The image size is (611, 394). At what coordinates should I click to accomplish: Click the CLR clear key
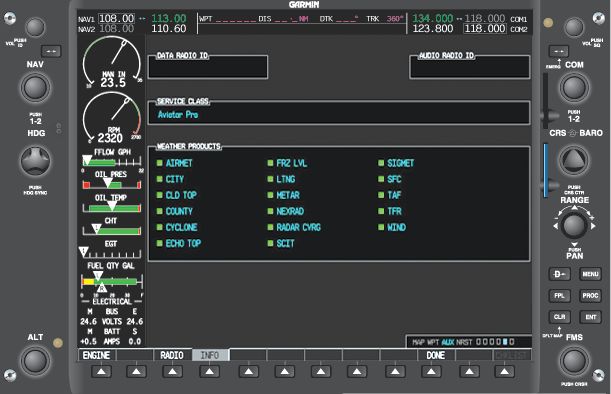tap(559, 317)
